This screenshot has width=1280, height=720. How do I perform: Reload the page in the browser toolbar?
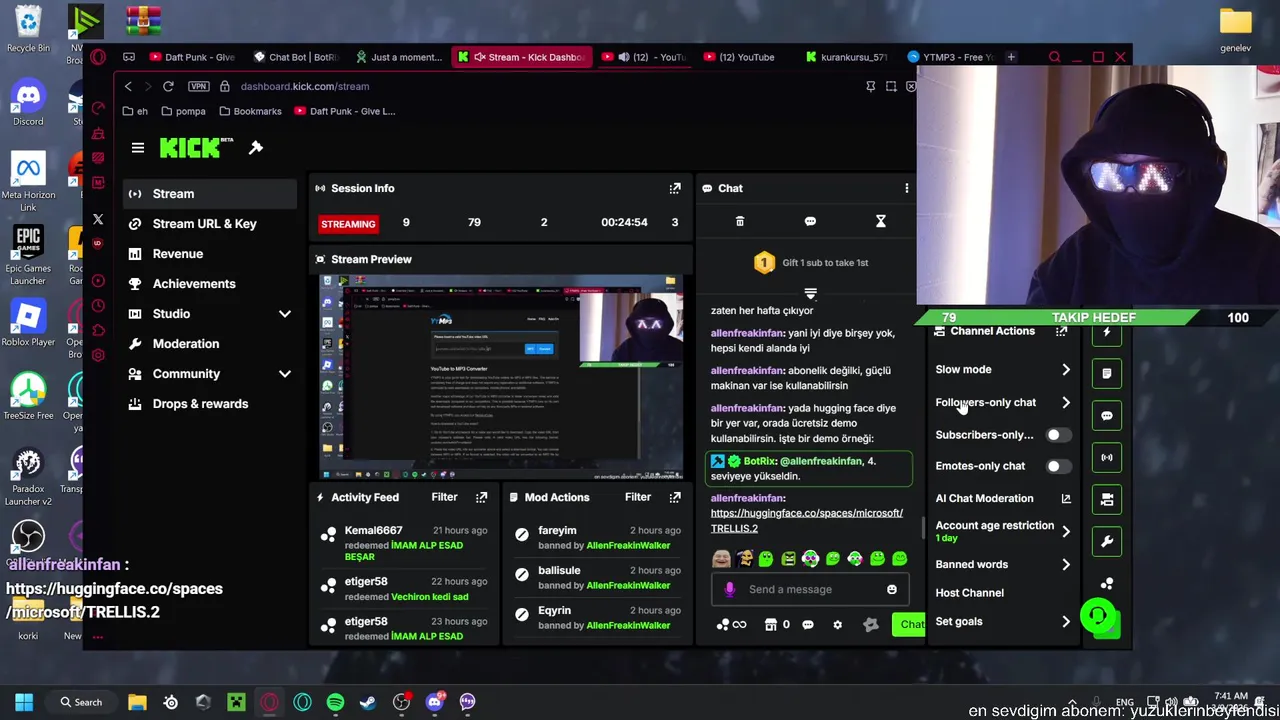tap(168, 86)
